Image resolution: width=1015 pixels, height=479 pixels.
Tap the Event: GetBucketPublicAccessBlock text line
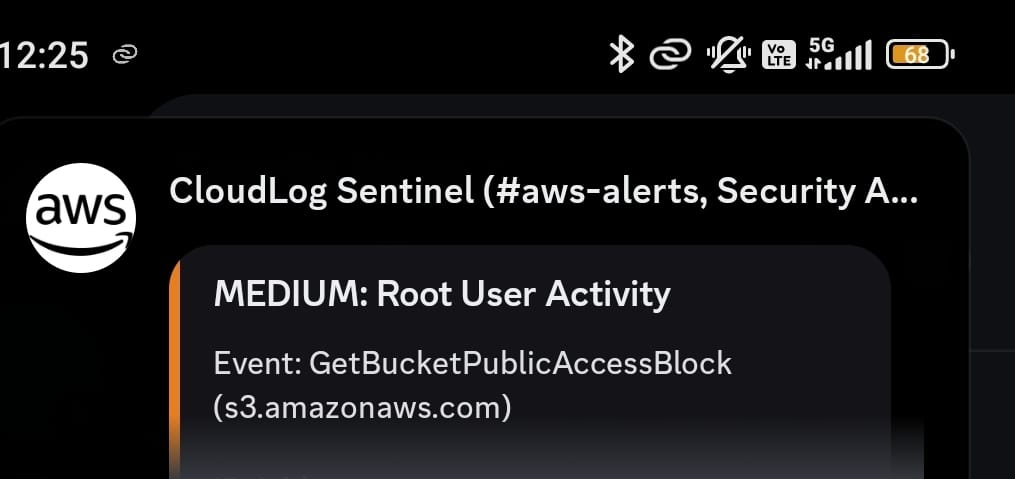click(473, 363)
